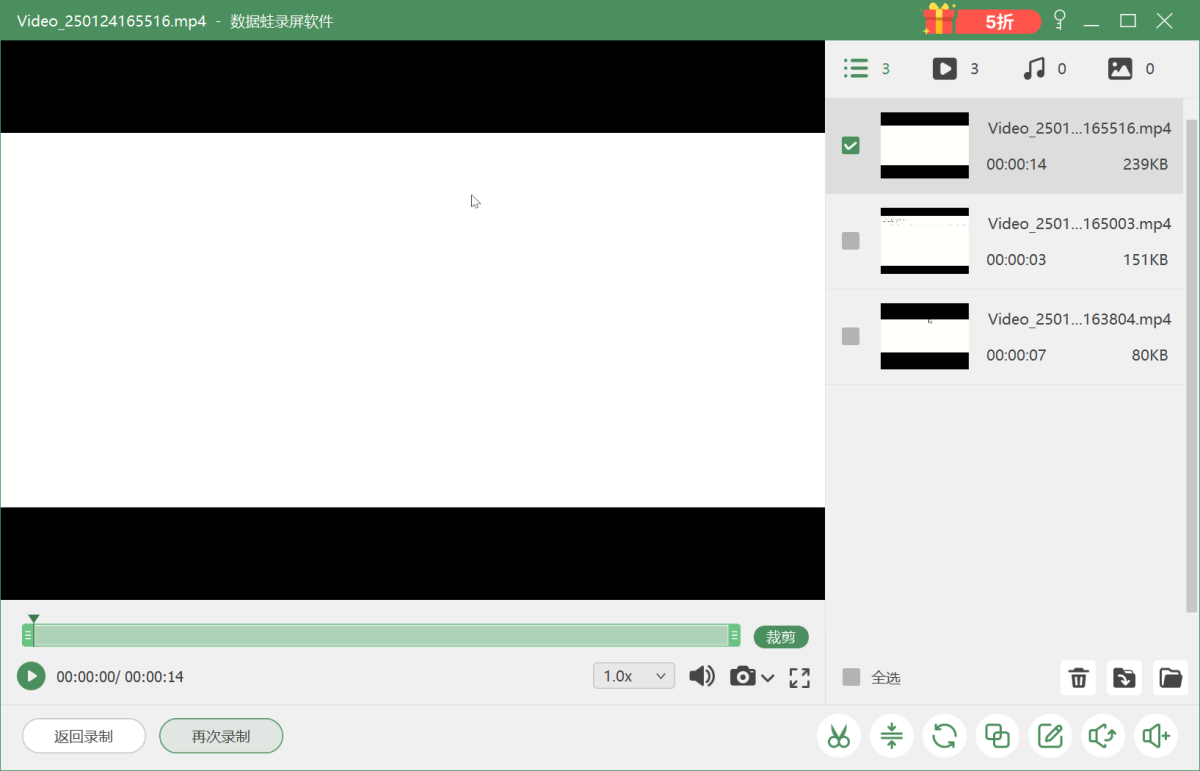Click the 再次录制 button

221,736
